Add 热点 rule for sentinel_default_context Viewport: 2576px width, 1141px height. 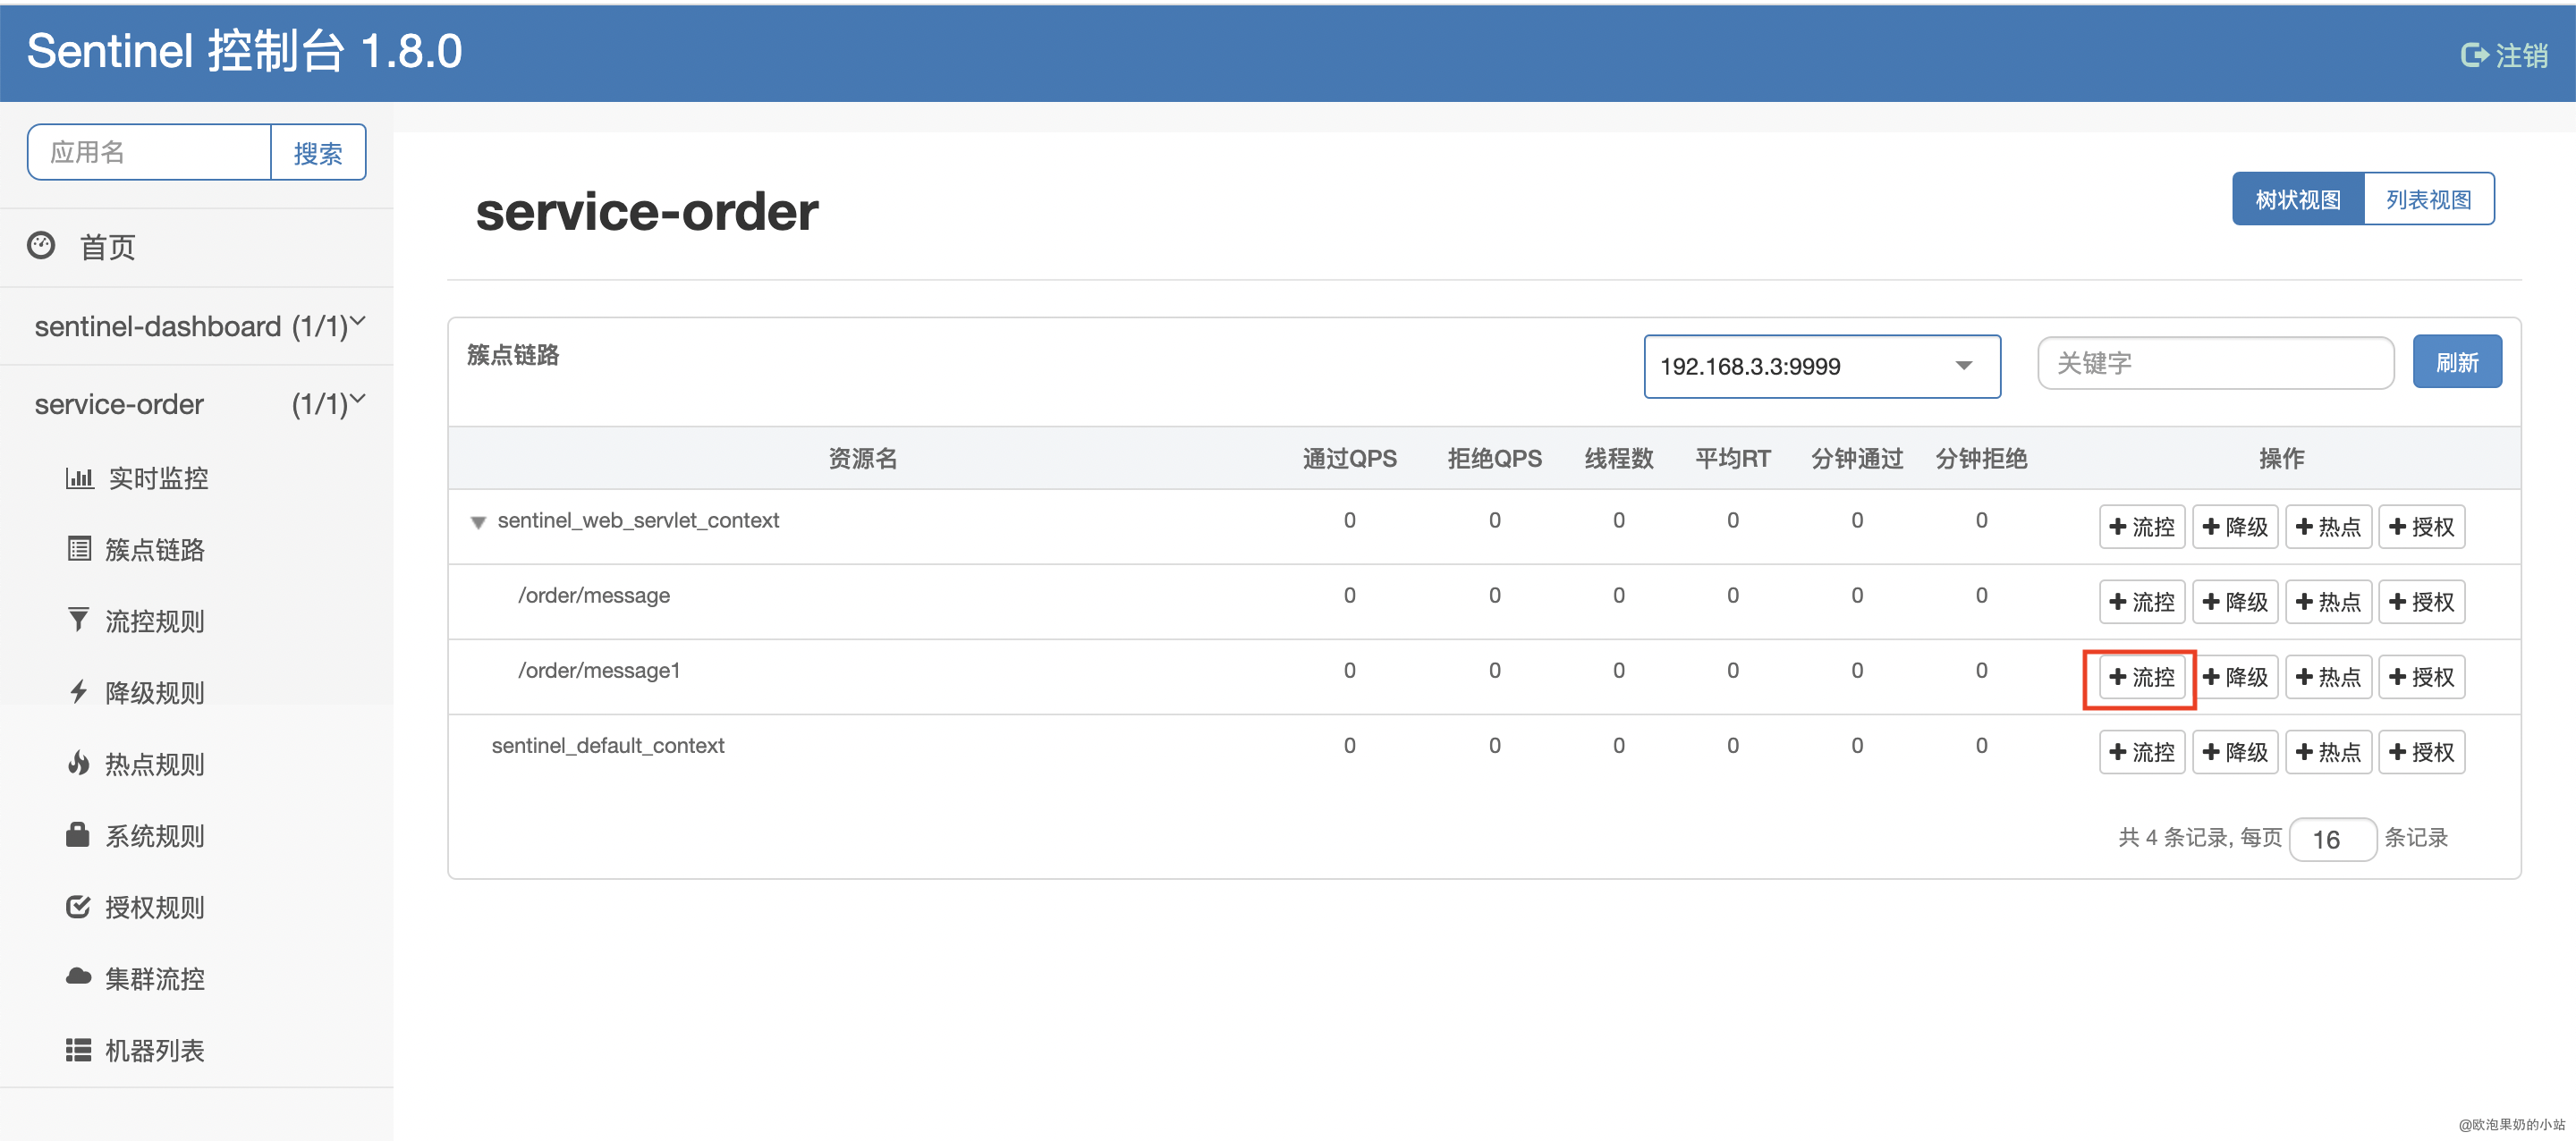[x=2328, y=752]
